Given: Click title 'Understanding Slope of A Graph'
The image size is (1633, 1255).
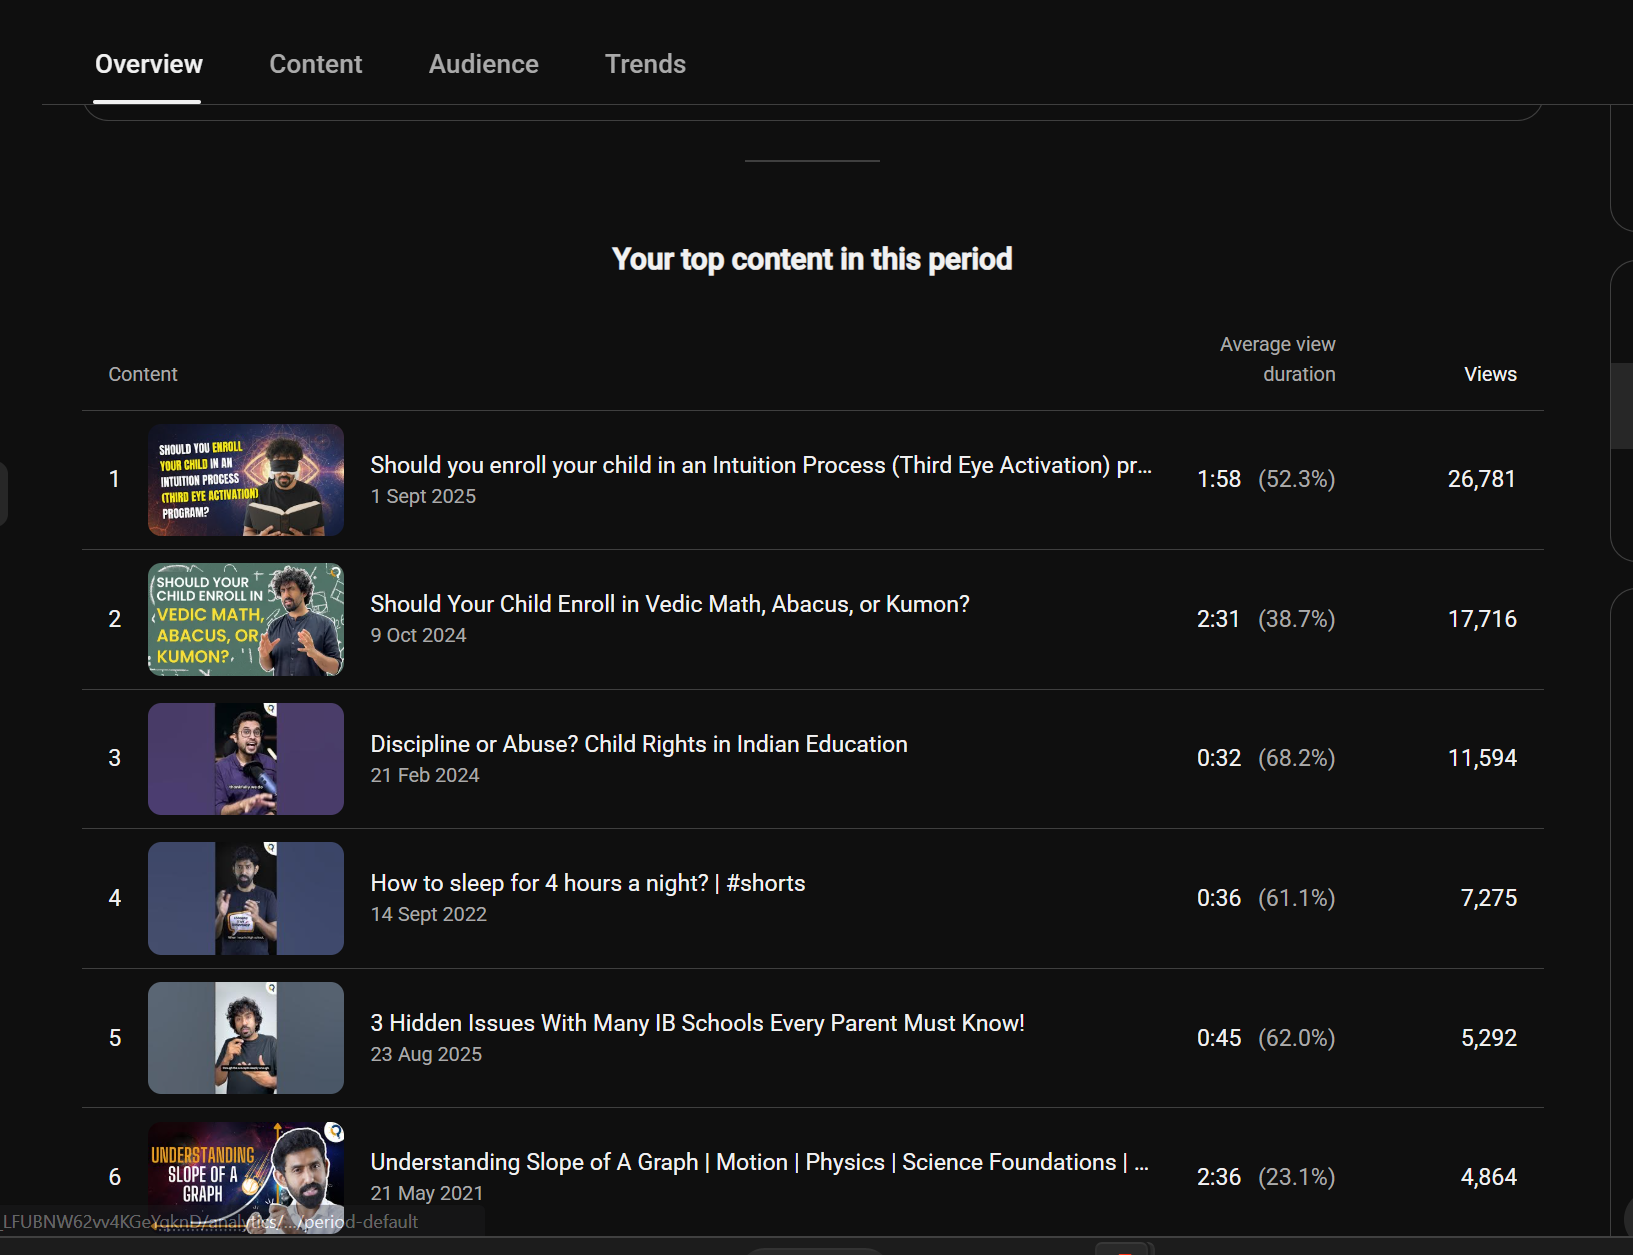Looking at the screenshot, I should [x=760, y=1162].
